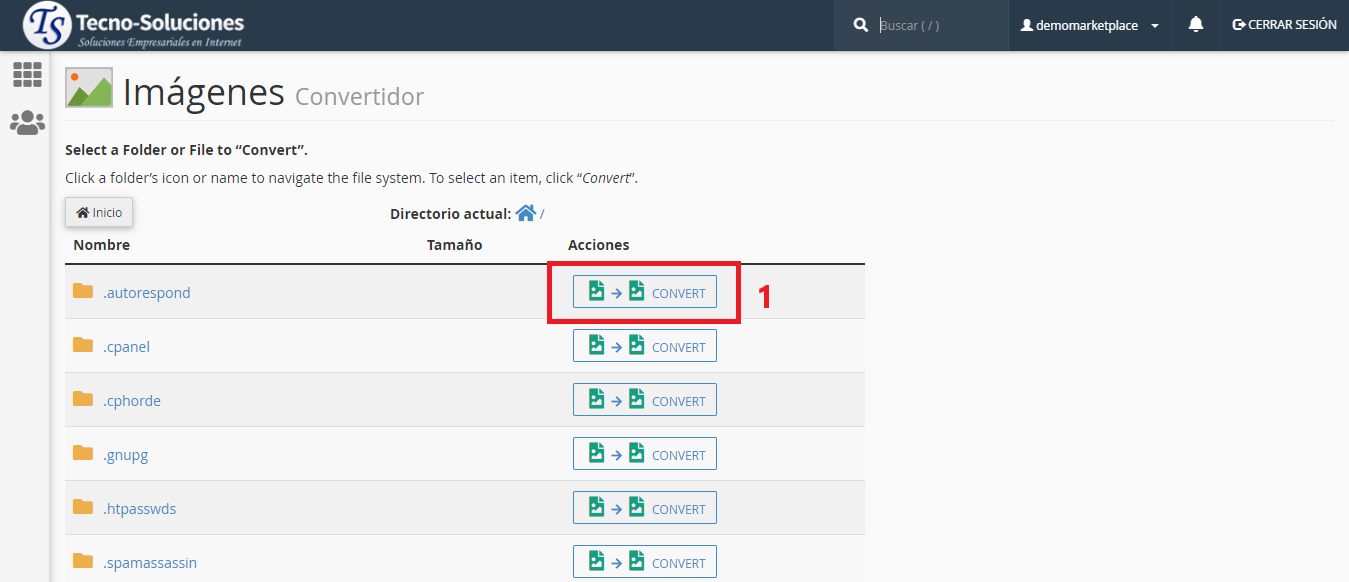Convert the .autorespond folder
Viewport: 1349px width, 582px height.
(644, 293)
